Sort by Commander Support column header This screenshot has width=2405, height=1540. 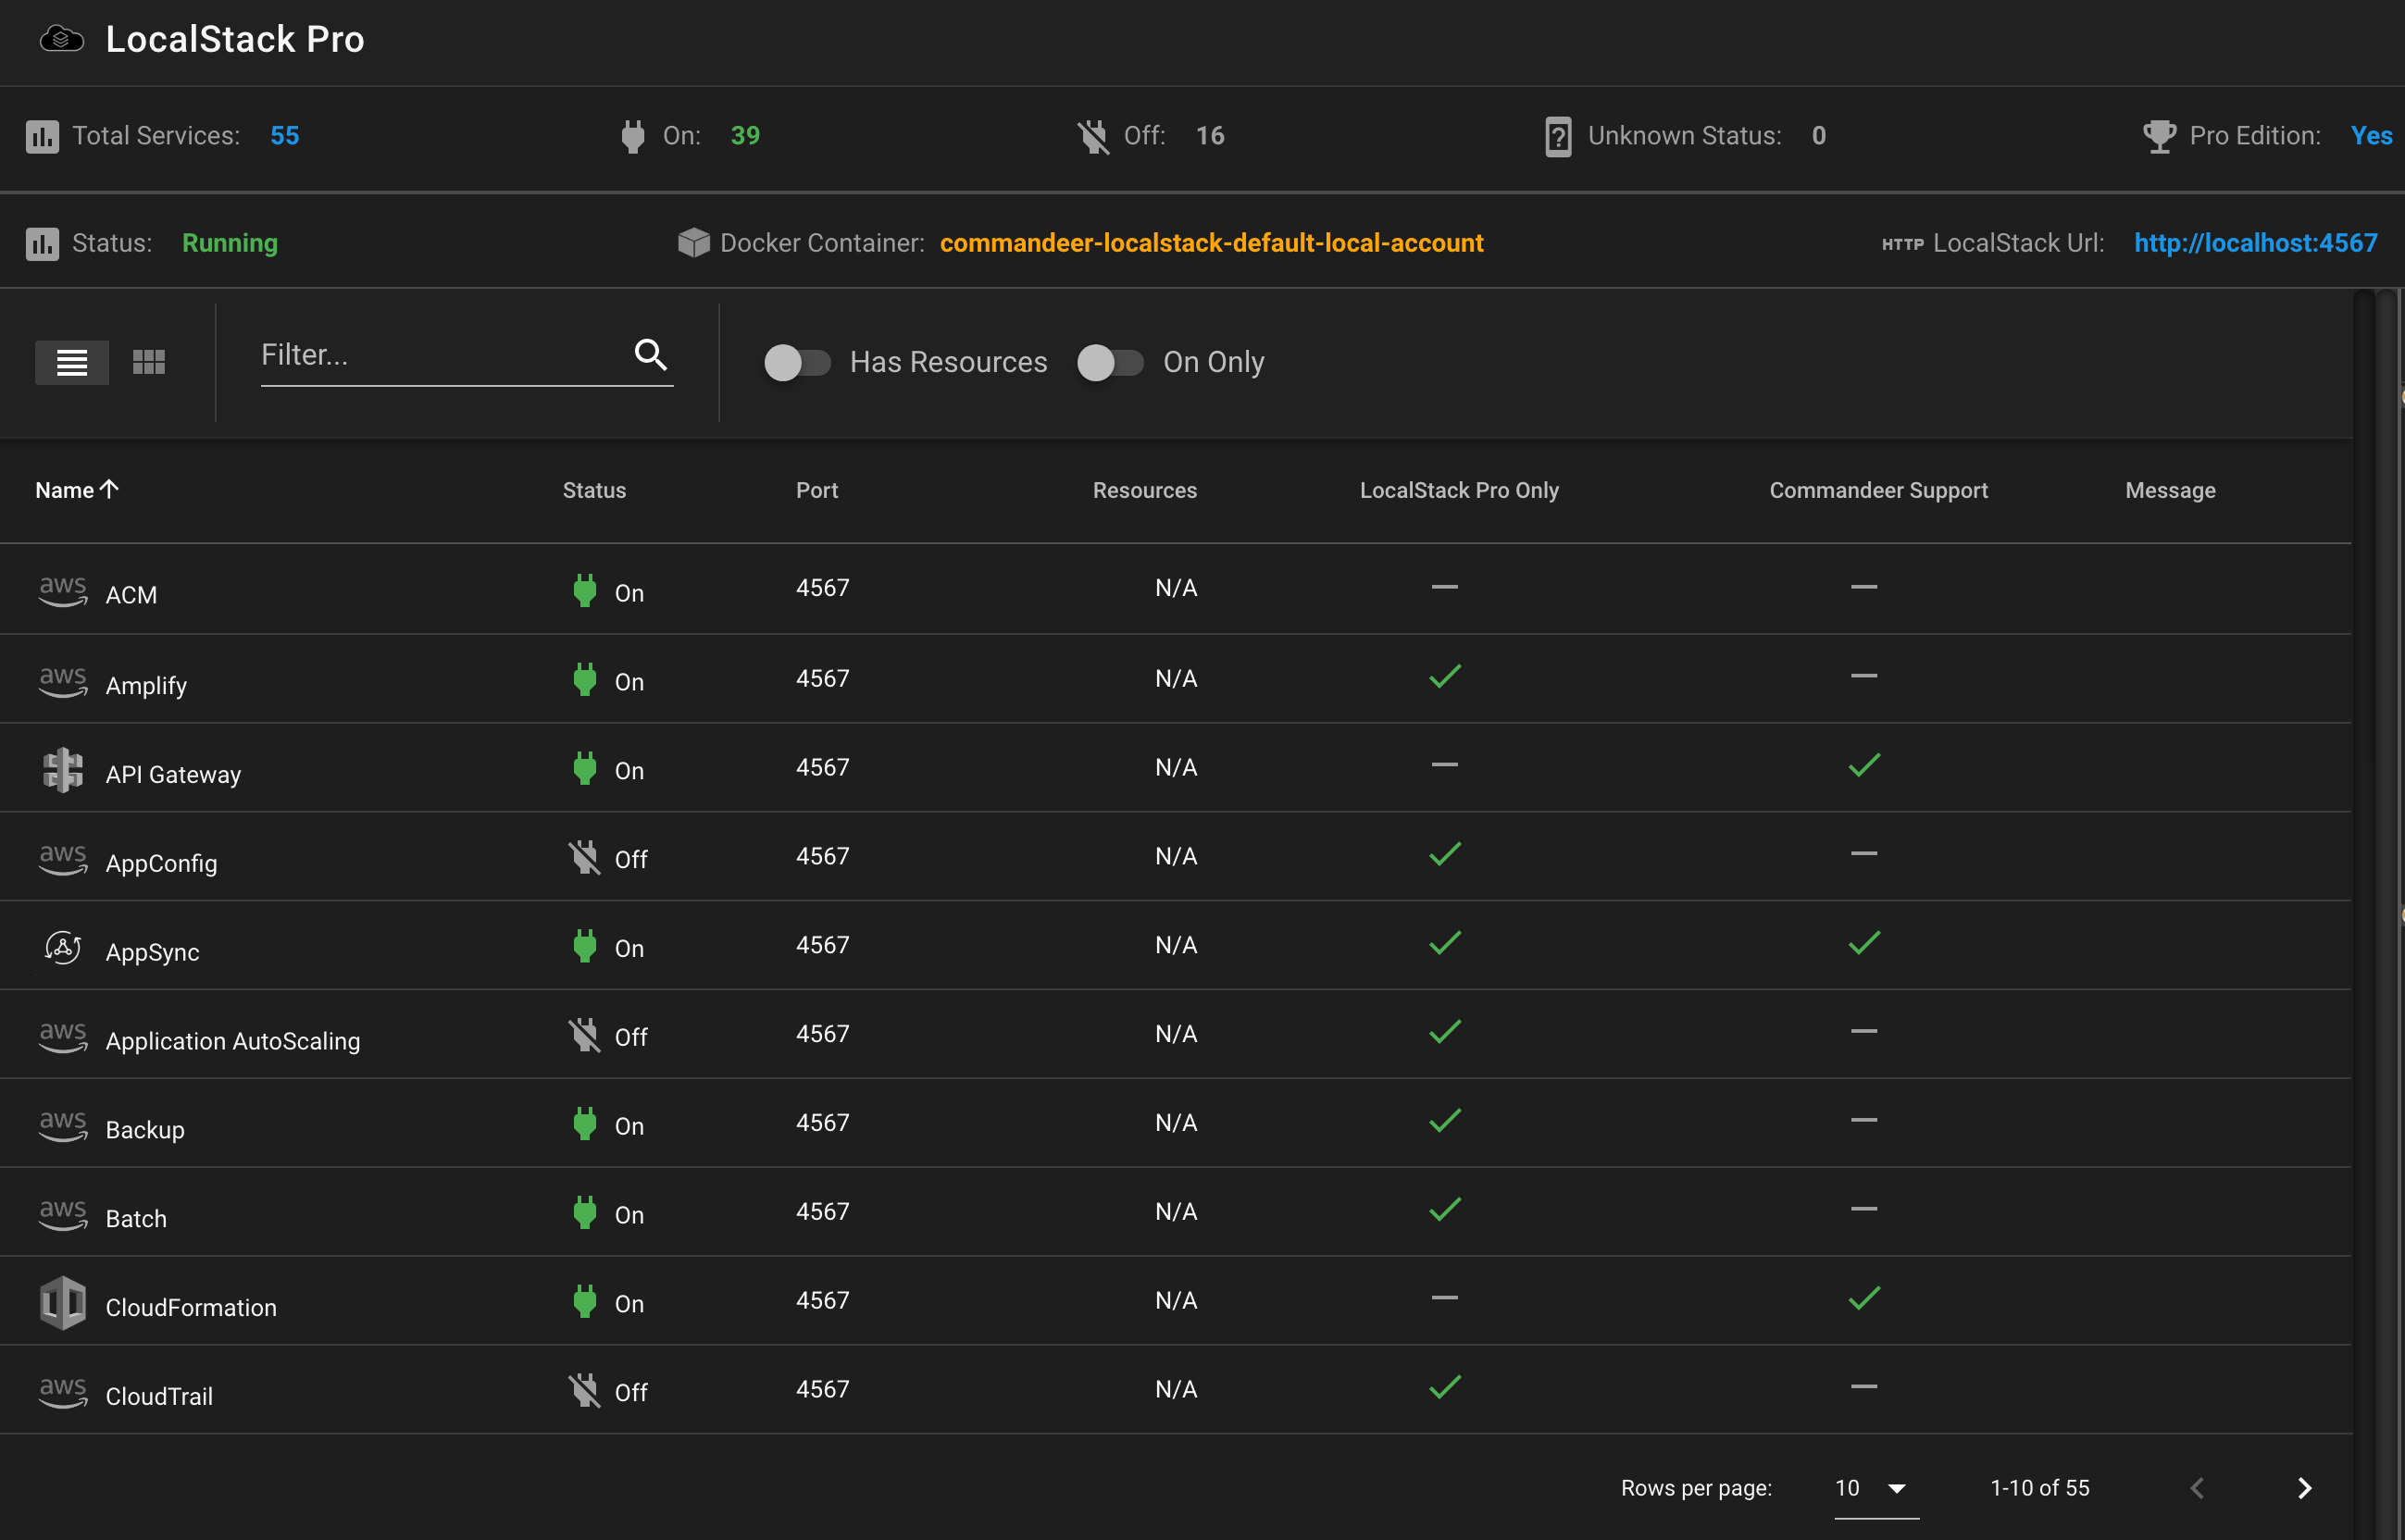(1878, 490)
